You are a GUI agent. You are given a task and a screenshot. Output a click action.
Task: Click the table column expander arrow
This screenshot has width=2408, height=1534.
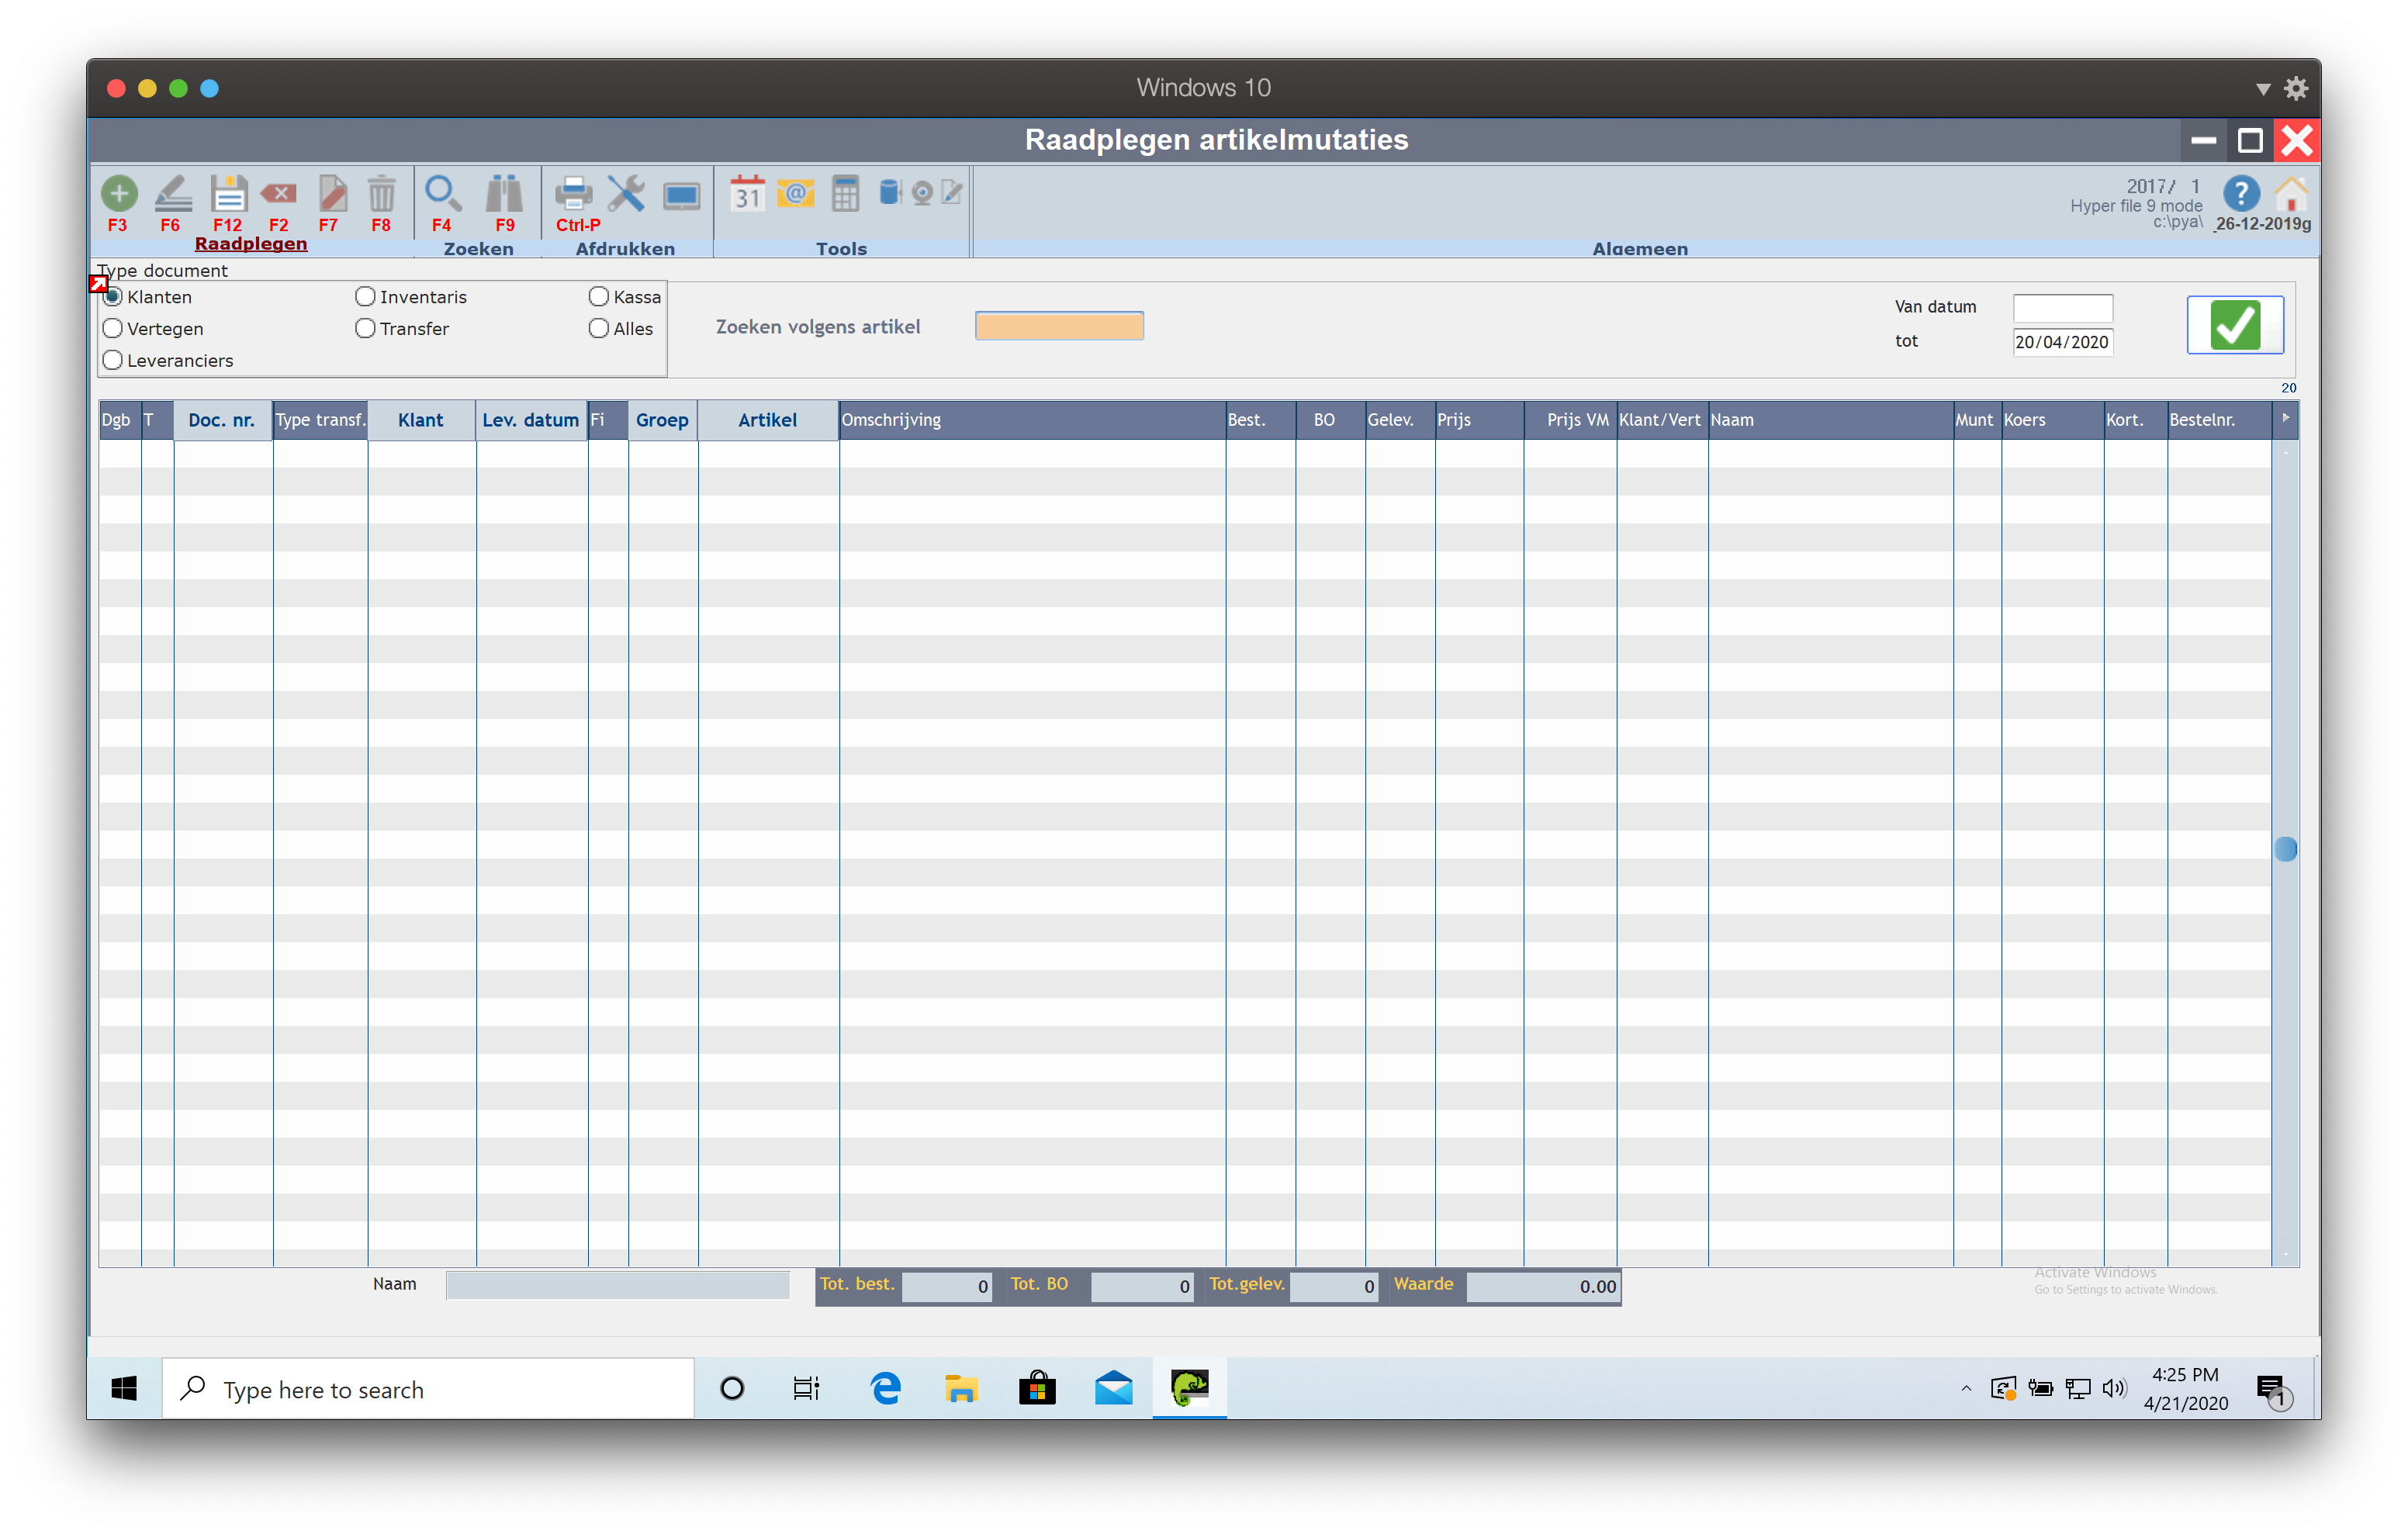click(x=2285, y=418)
